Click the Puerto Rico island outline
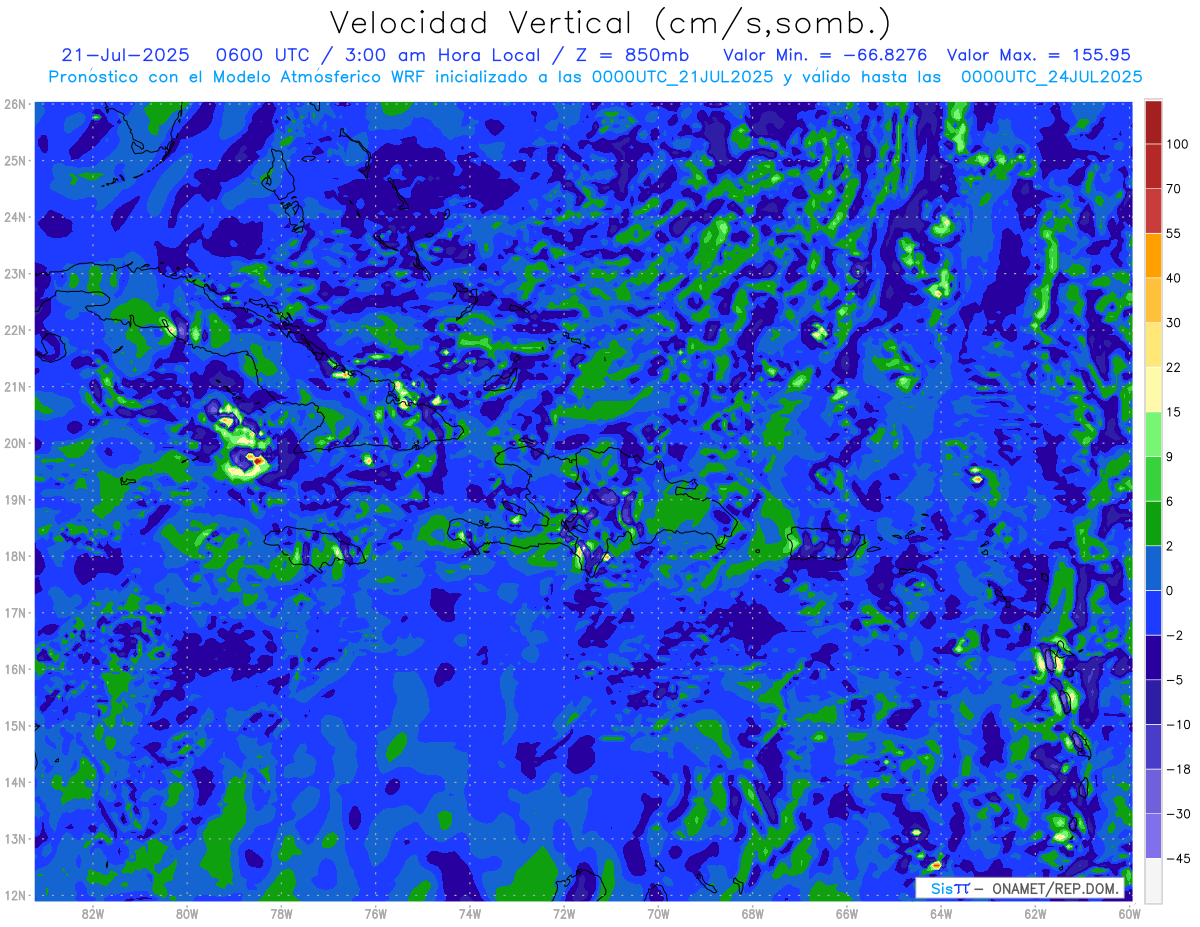This screenshot has height=927, width=1200. pyautogui.click(x=826, y=543)
